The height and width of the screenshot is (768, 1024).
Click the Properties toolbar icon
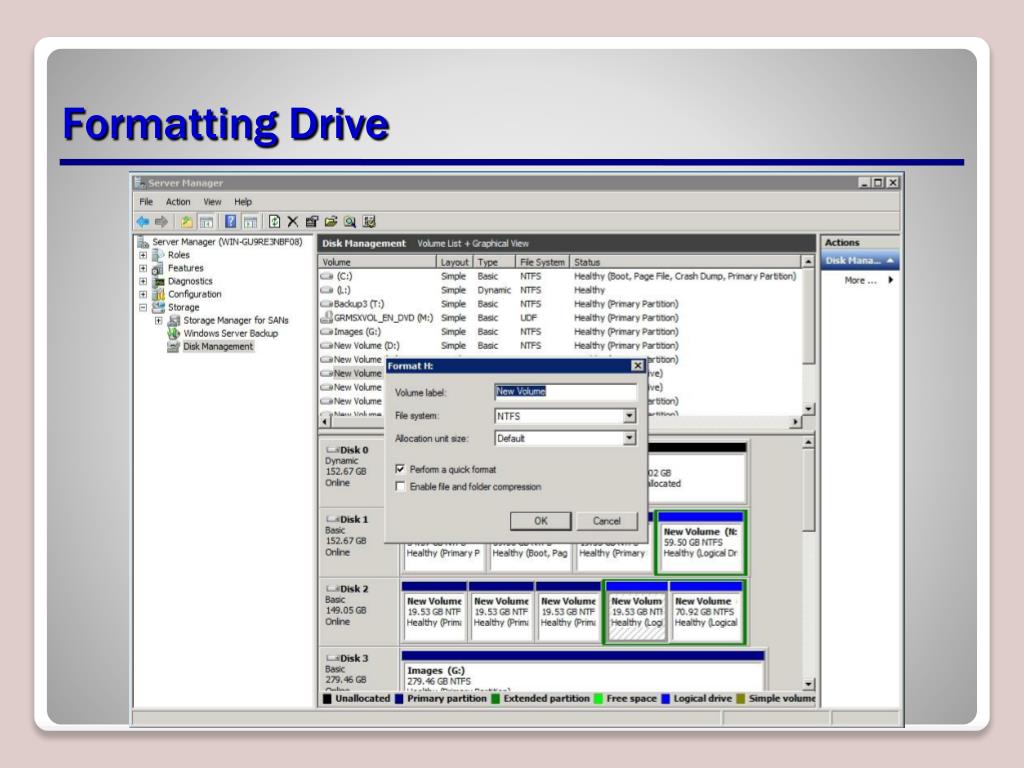click(312, 222)
